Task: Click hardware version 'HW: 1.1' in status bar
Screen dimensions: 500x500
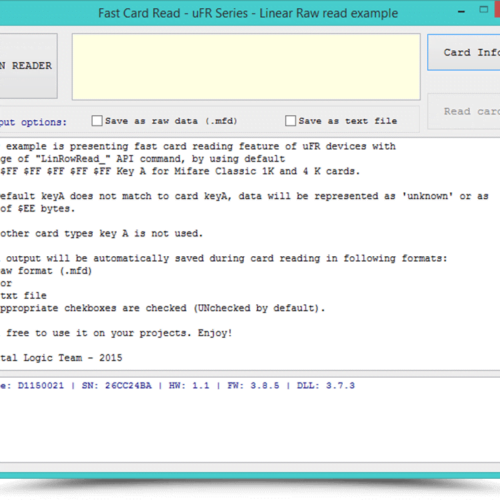Action: point(189,386)
